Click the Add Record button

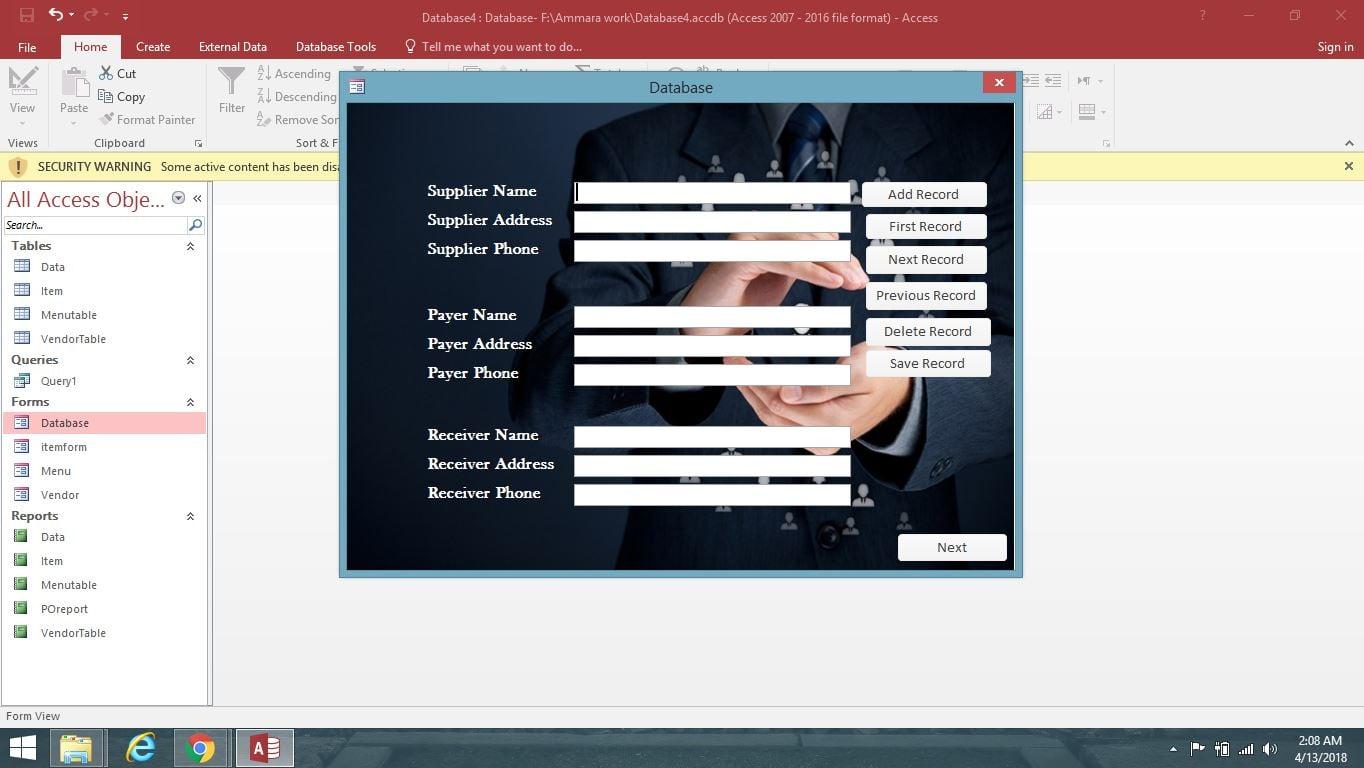(922, 194)
